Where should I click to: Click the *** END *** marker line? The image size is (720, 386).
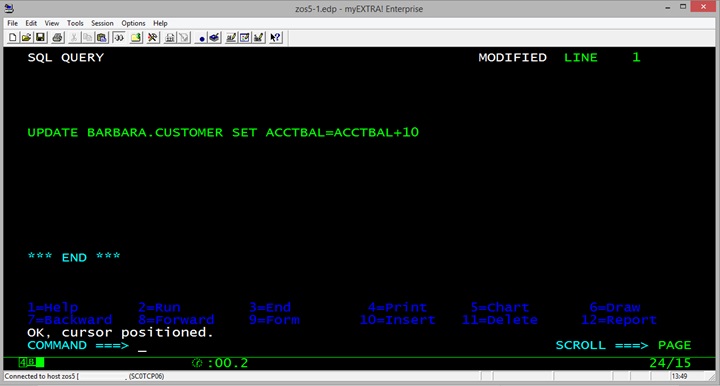[74, 257]
